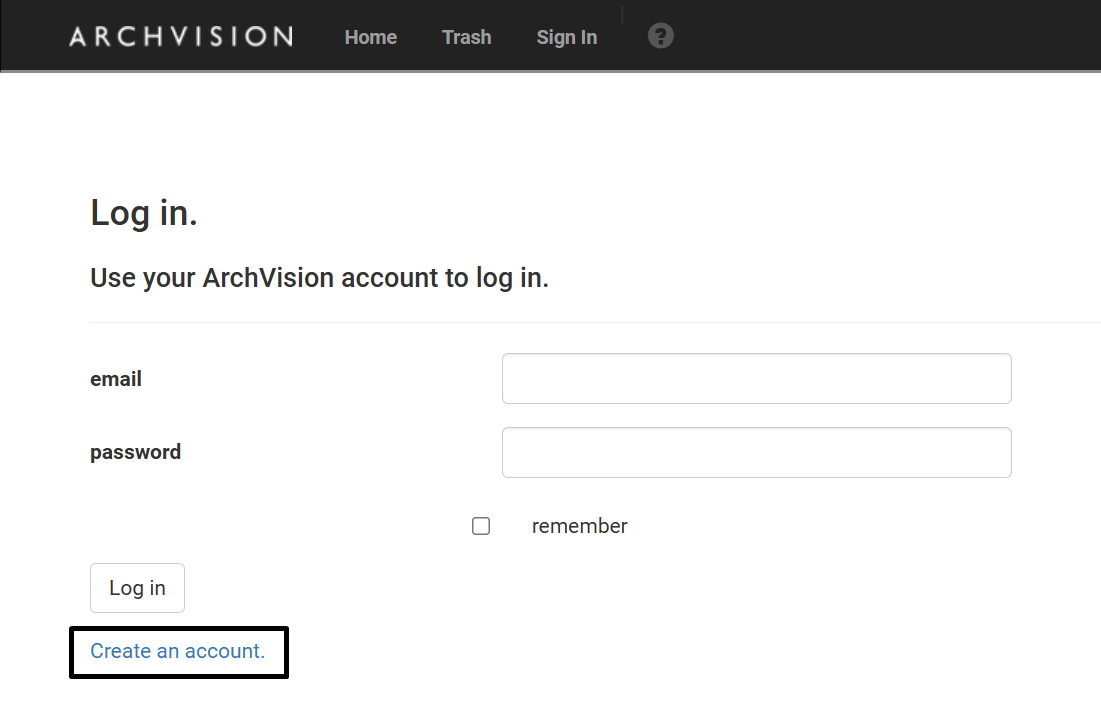1101x713 pixels.
Task: Open the help question mark icon
Action: [x=660, y=36]
